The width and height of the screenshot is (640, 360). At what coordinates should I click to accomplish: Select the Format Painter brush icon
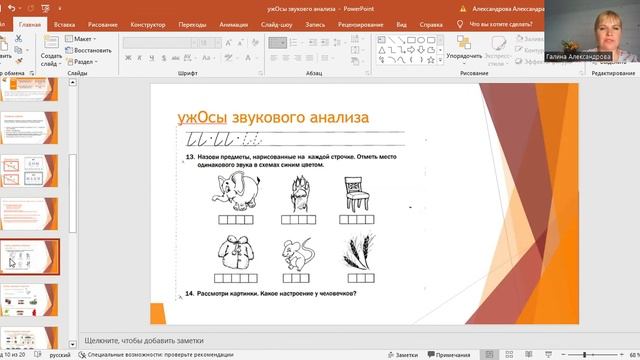pos(19,61)
